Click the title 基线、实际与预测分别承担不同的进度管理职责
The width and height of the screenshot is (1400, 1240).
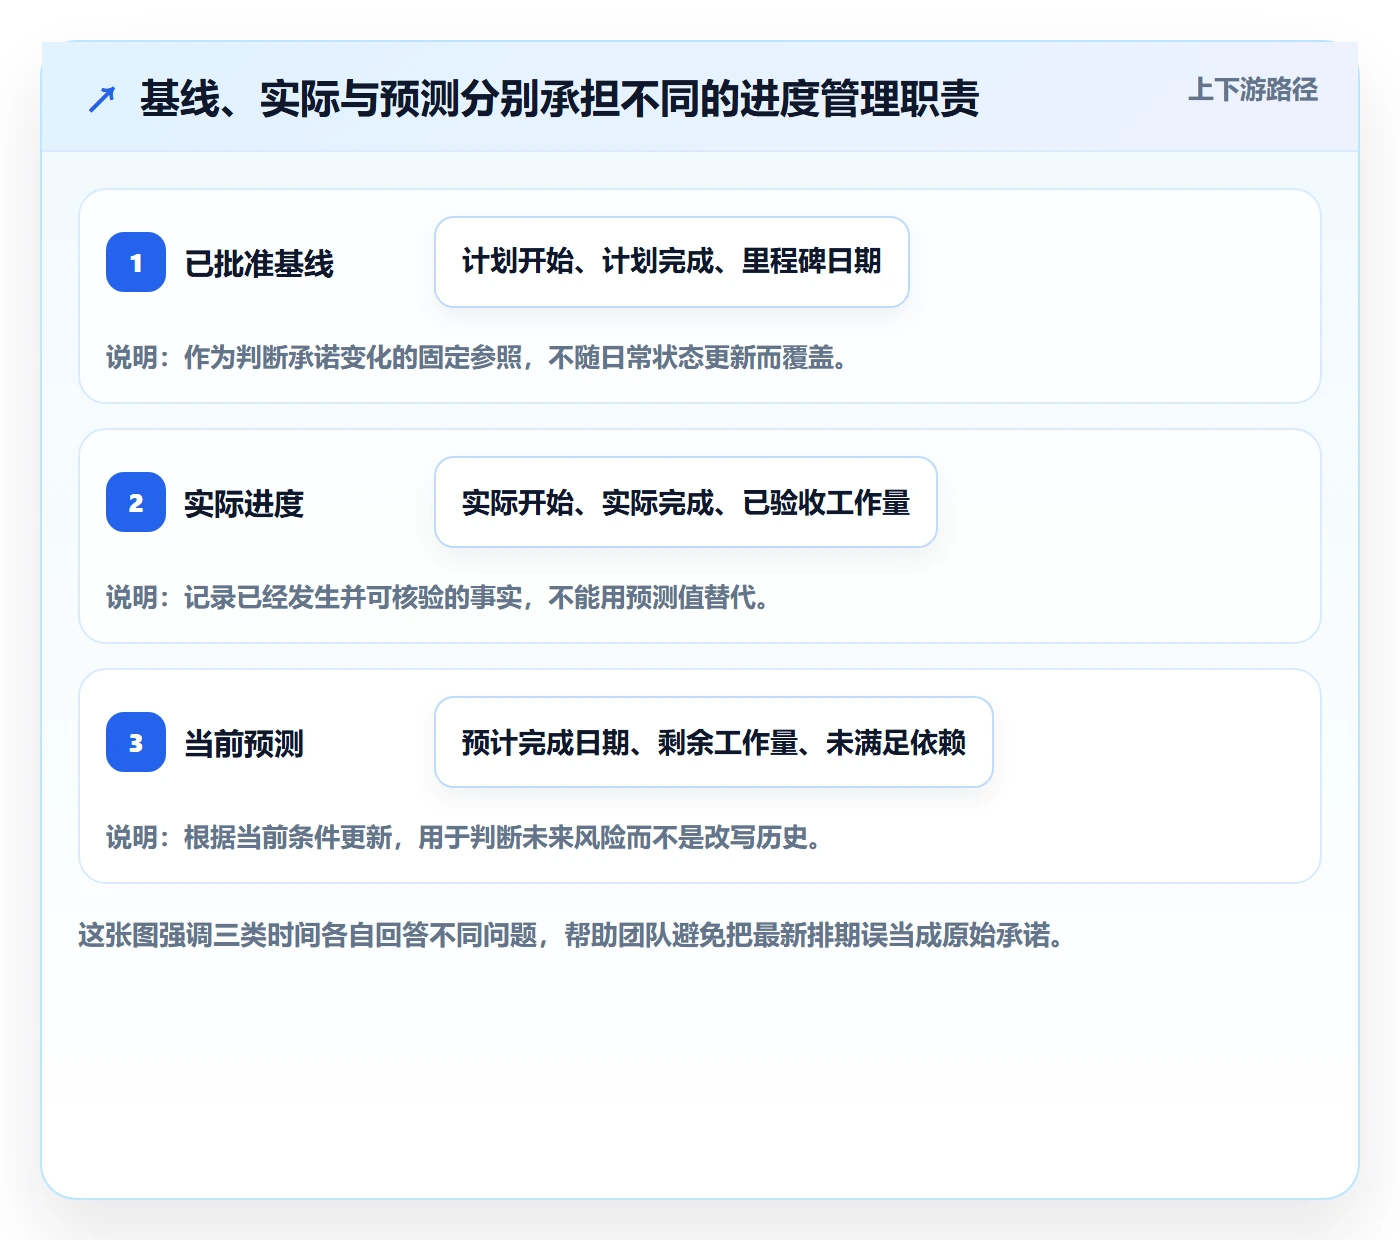pyautogui.click(x=559, y=99)
